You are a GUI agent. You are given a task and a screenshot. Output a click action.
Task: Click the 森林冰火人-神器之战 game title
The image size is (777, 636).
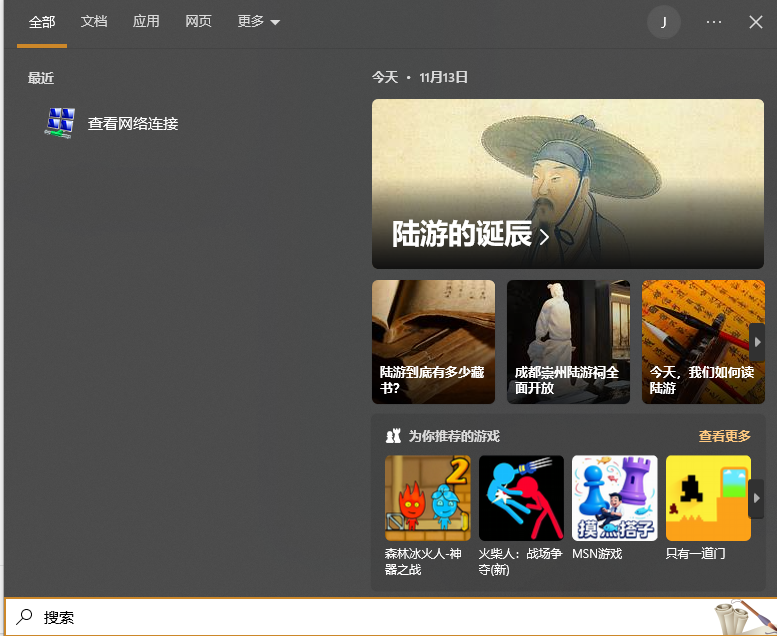pyautogui.click(x=423, y=562)
